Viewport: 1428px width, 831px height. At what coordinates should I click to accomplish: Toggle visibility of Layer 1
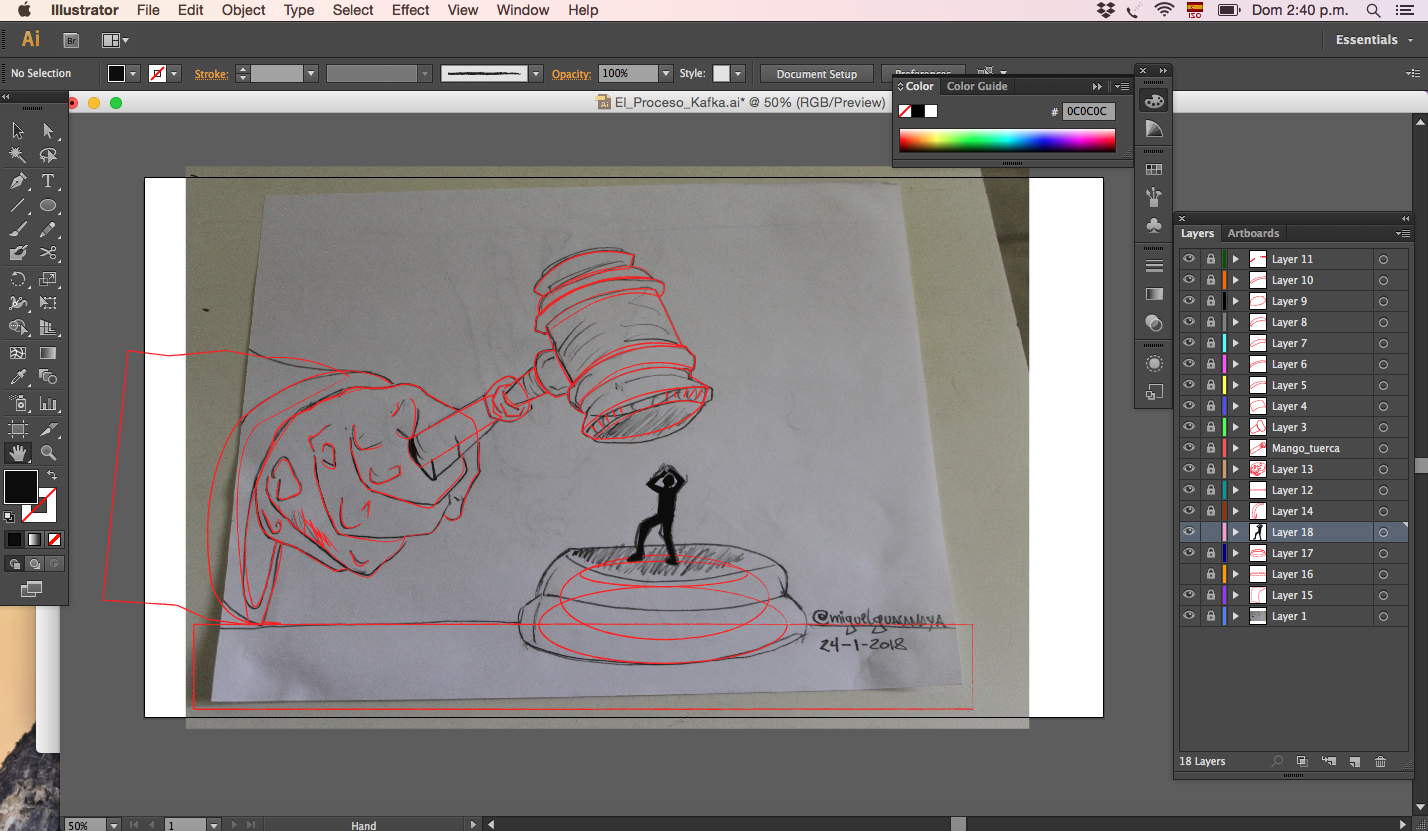[1189, 616]
